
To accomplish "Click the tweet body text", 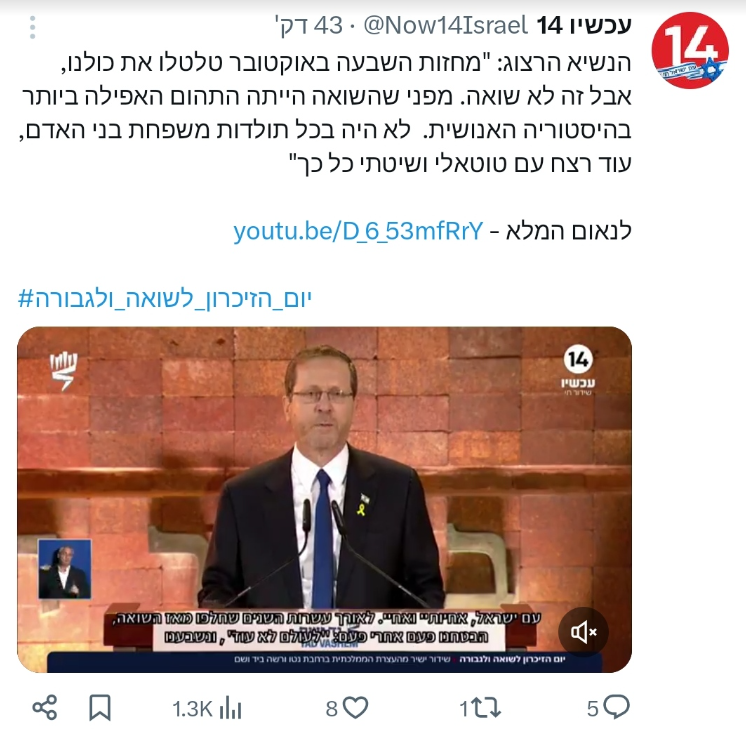I will point(325,113).
